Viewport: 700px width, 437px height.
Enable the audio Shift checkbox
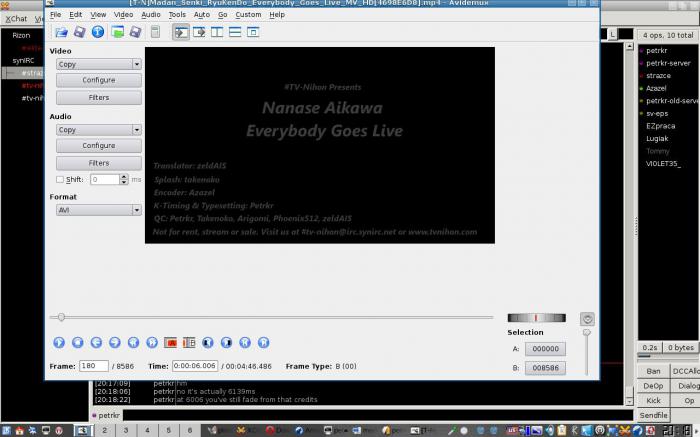[x=60, y=179]
